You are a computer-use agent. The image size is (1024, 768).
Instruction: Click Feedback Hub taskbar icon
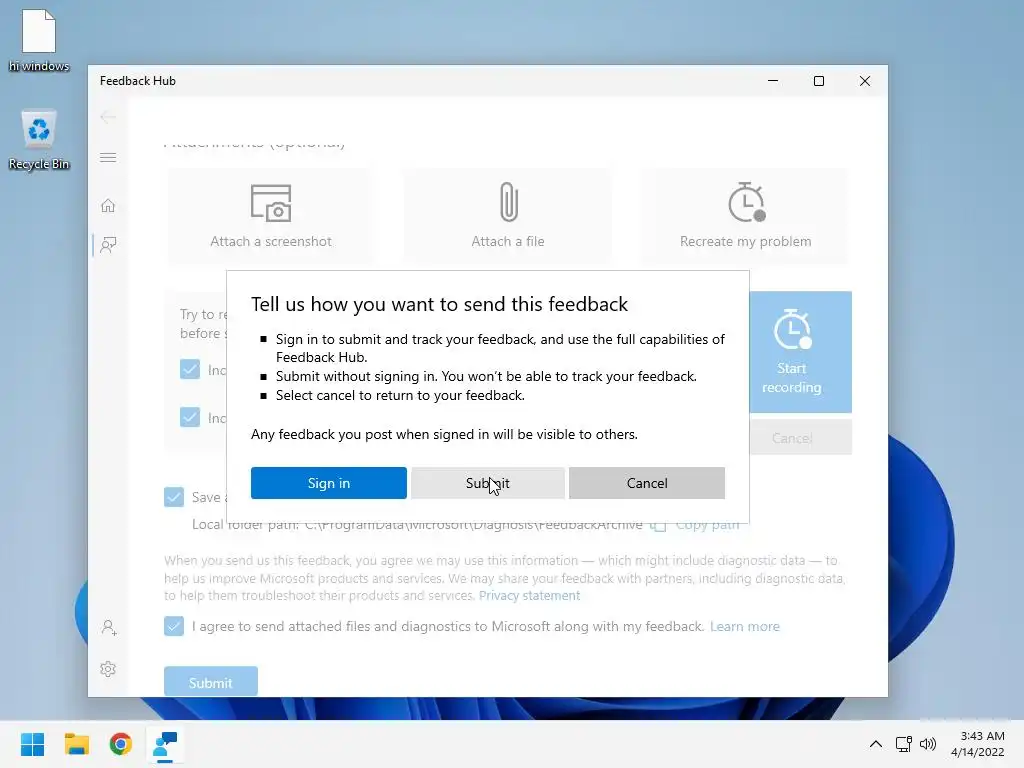click(165, 744)
